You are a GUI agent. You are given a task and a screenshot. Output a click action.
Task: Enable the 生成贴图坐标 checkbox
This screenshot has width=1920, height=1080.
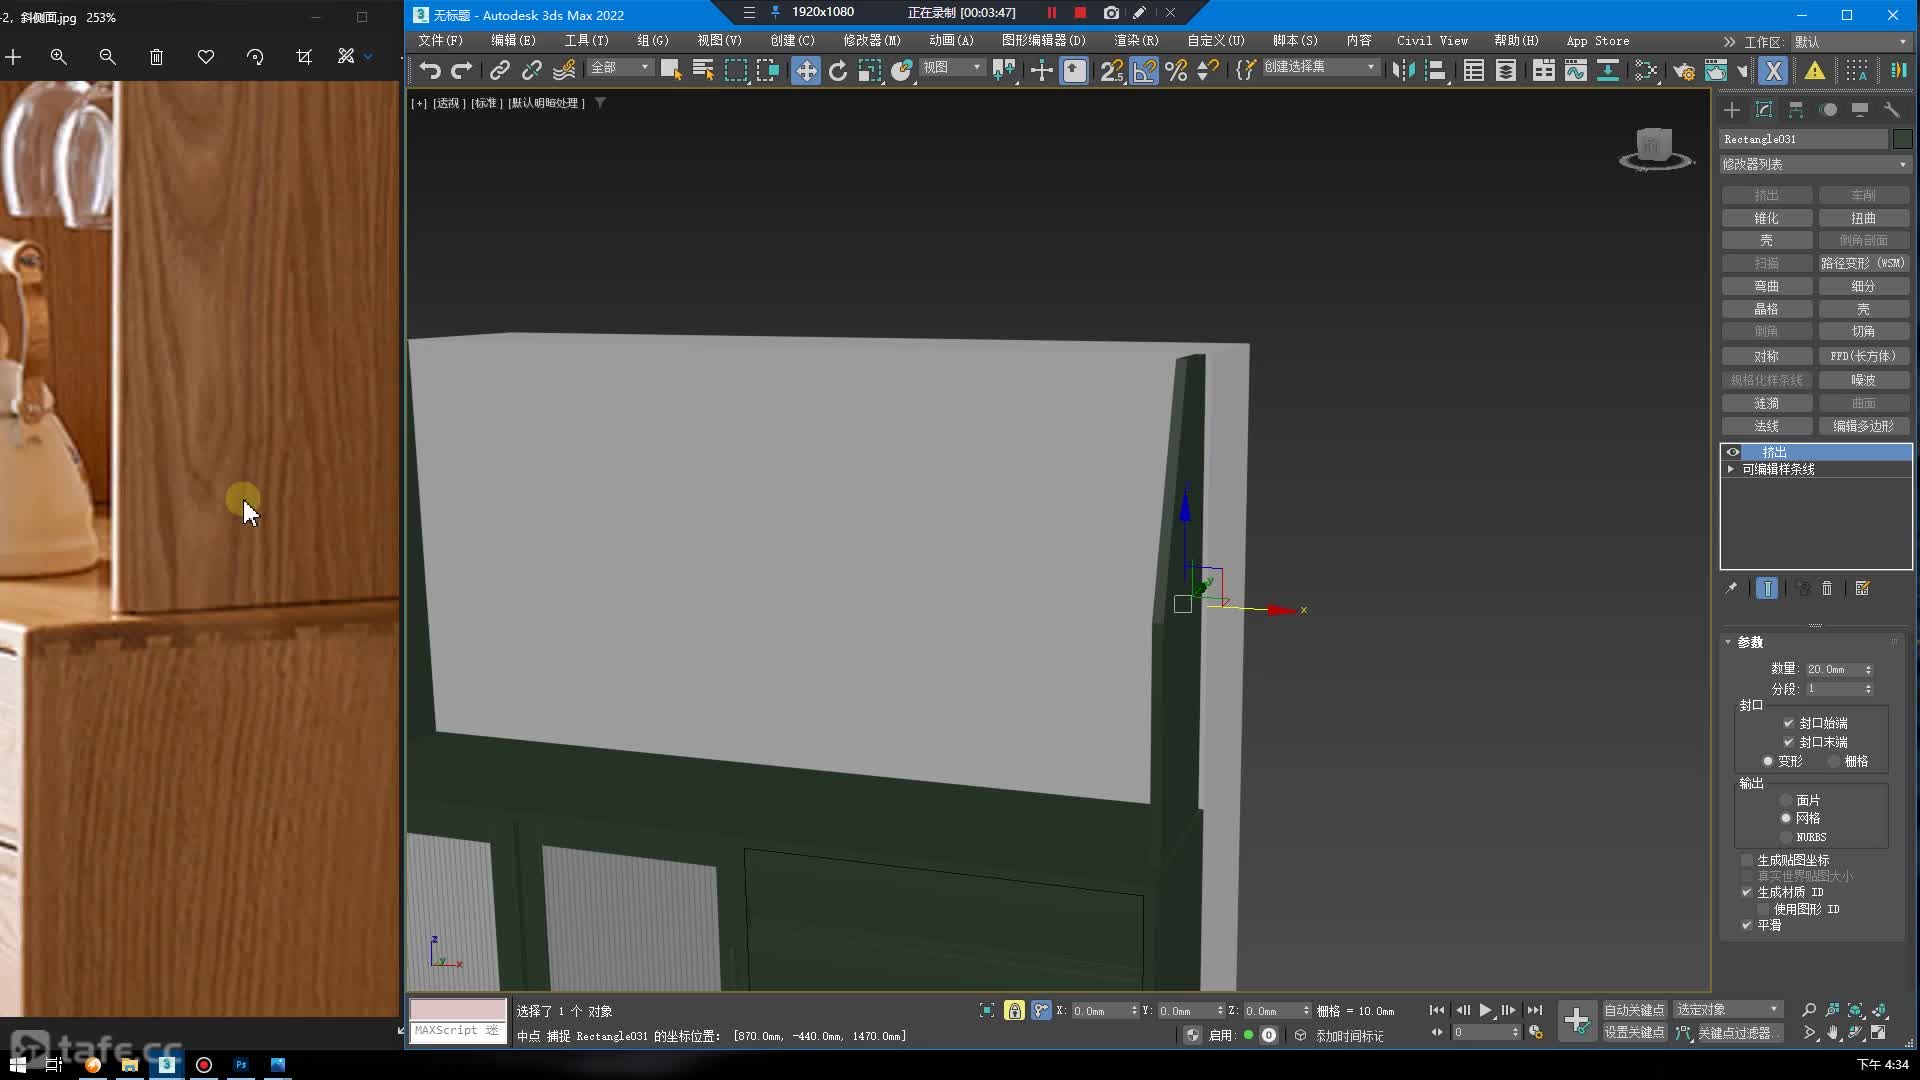[x=1747, y=860]
